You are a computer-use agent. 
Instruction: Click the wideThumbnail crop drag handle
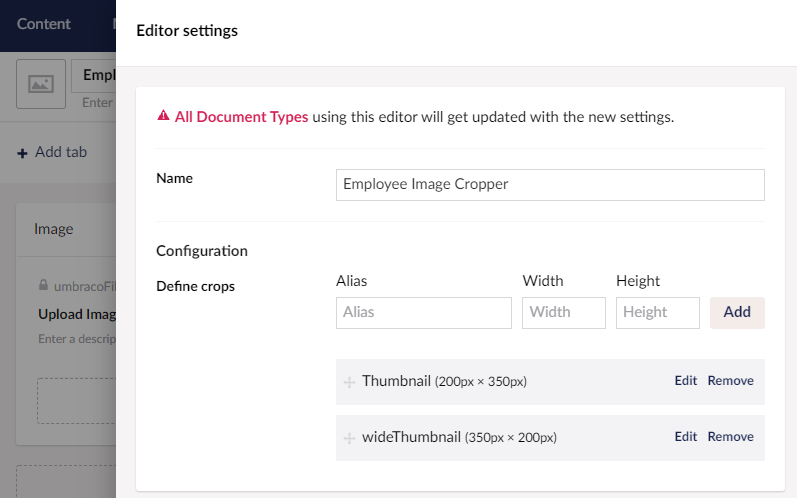tap(349, 438)
